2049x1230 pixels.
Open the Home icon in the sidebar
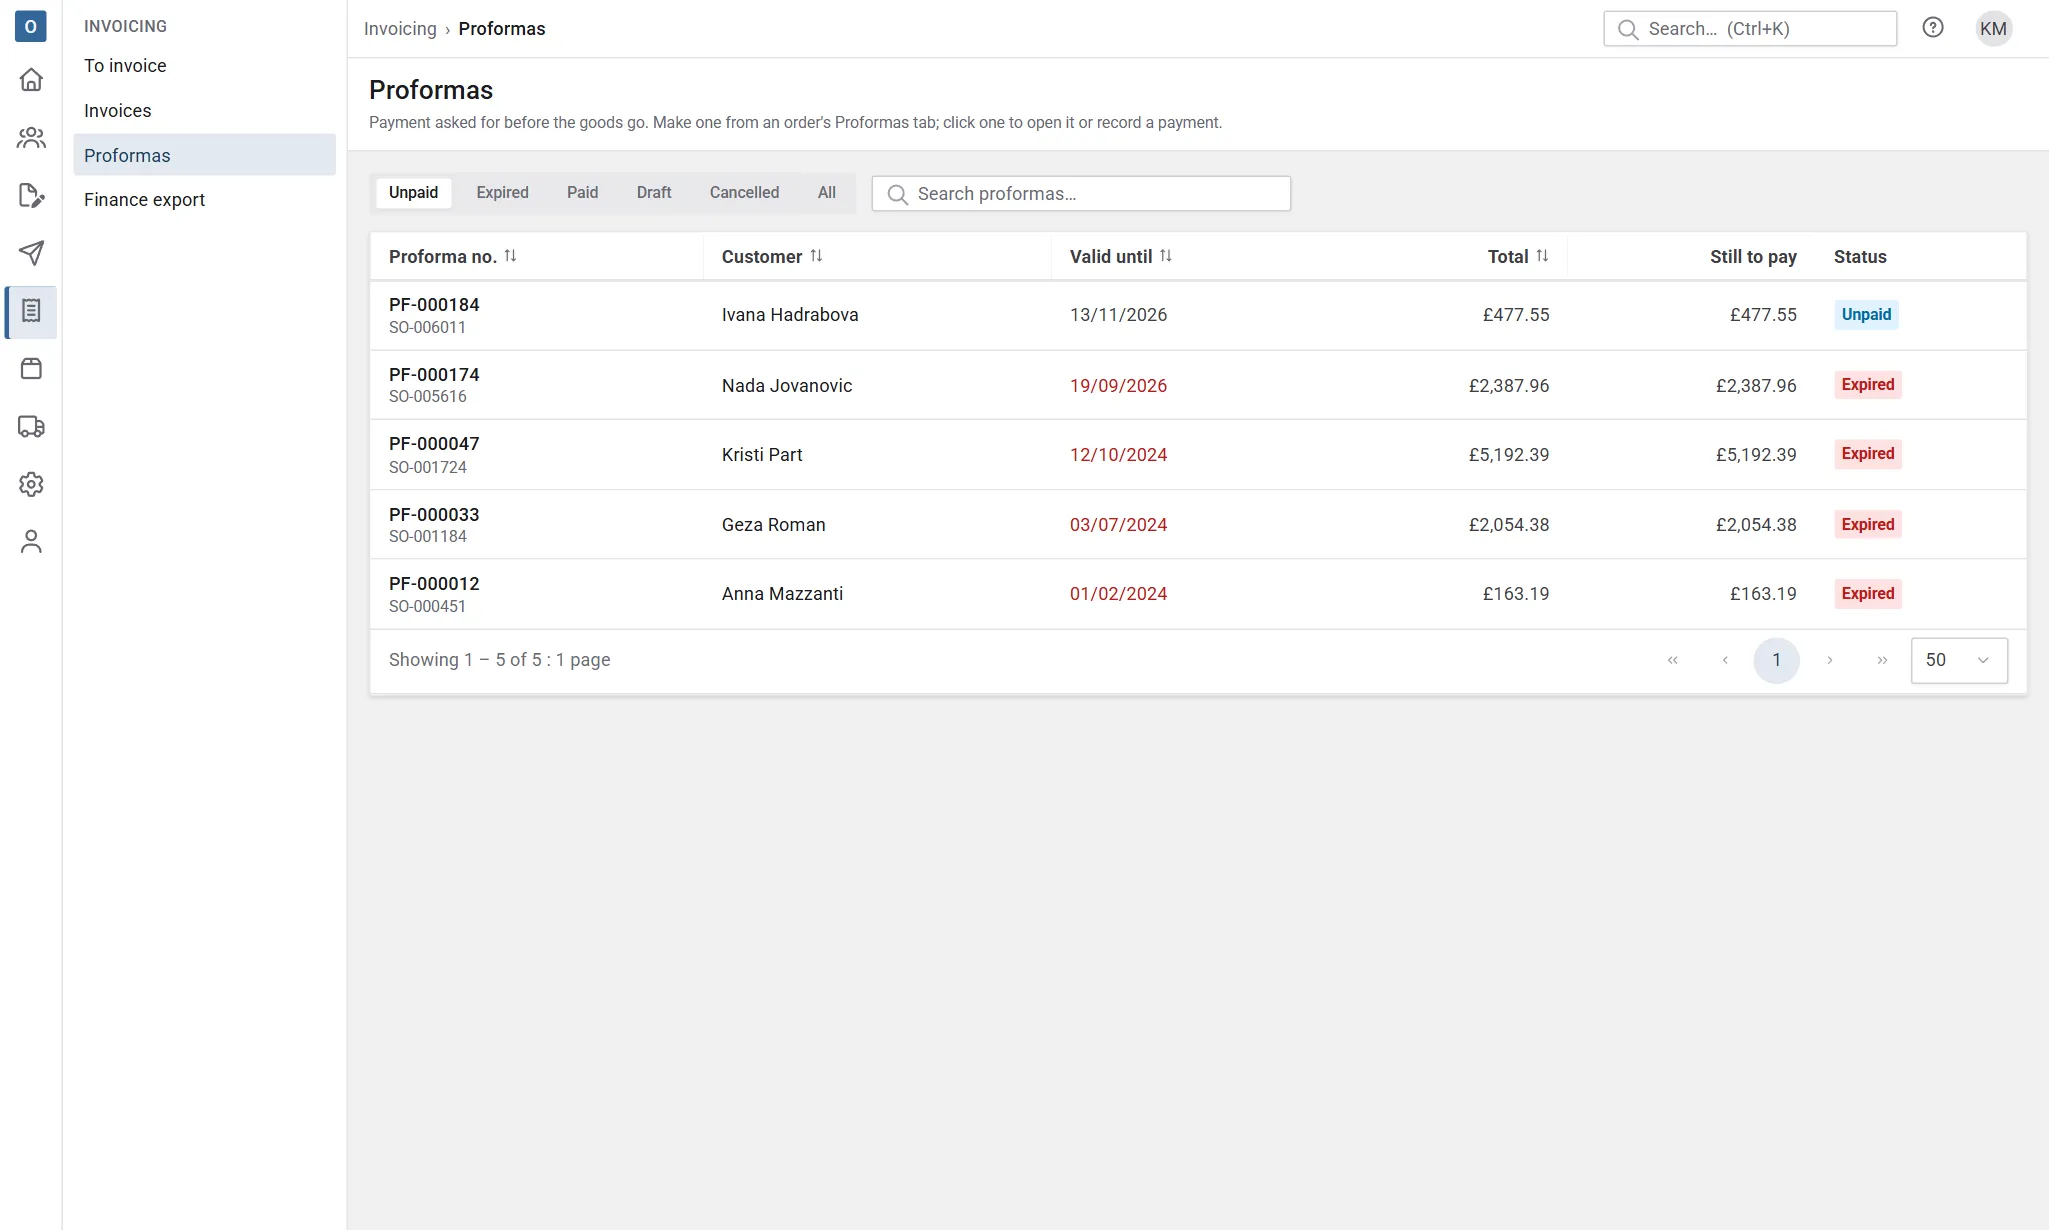pyautogui.click(x=31, y=80)
